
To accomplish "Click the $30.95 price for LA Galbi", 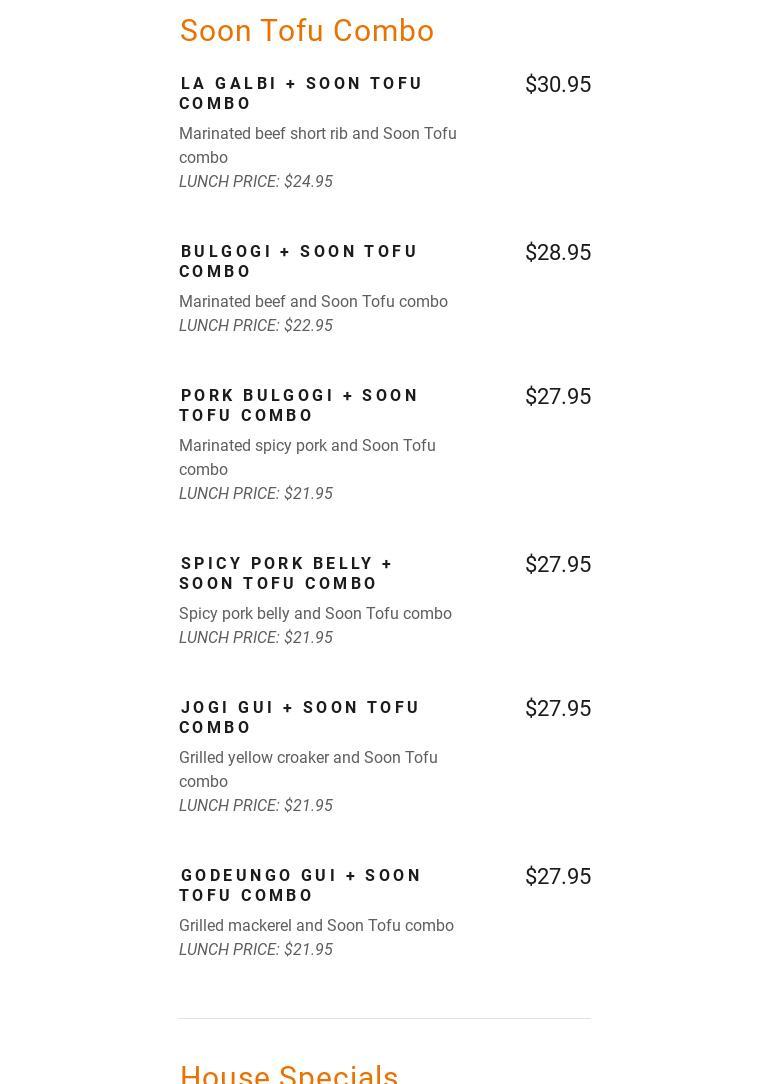I will tap(557, 85).
